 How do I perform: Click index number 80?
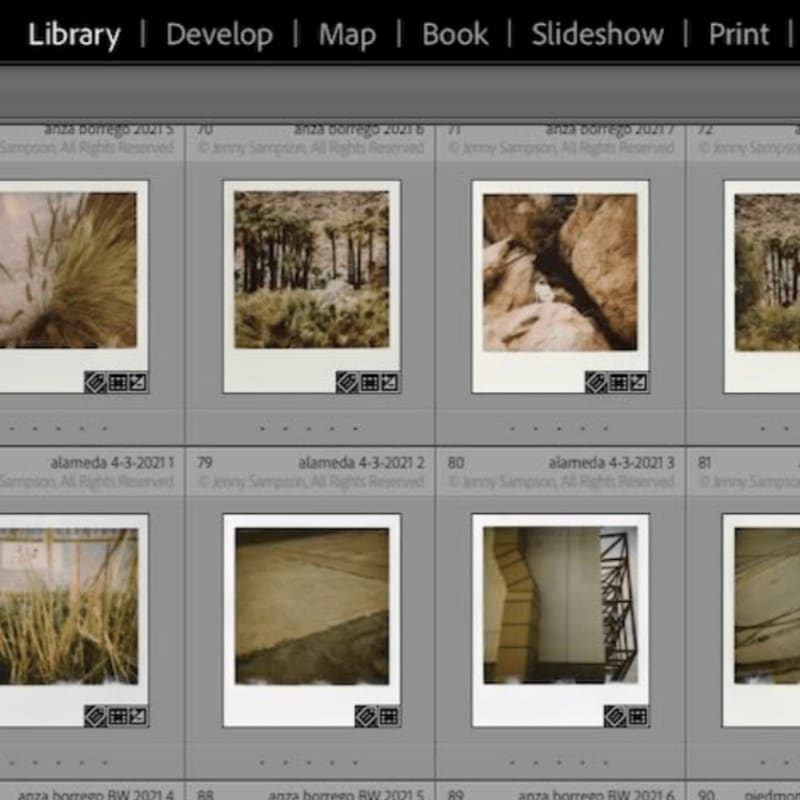tap(456, 463)
